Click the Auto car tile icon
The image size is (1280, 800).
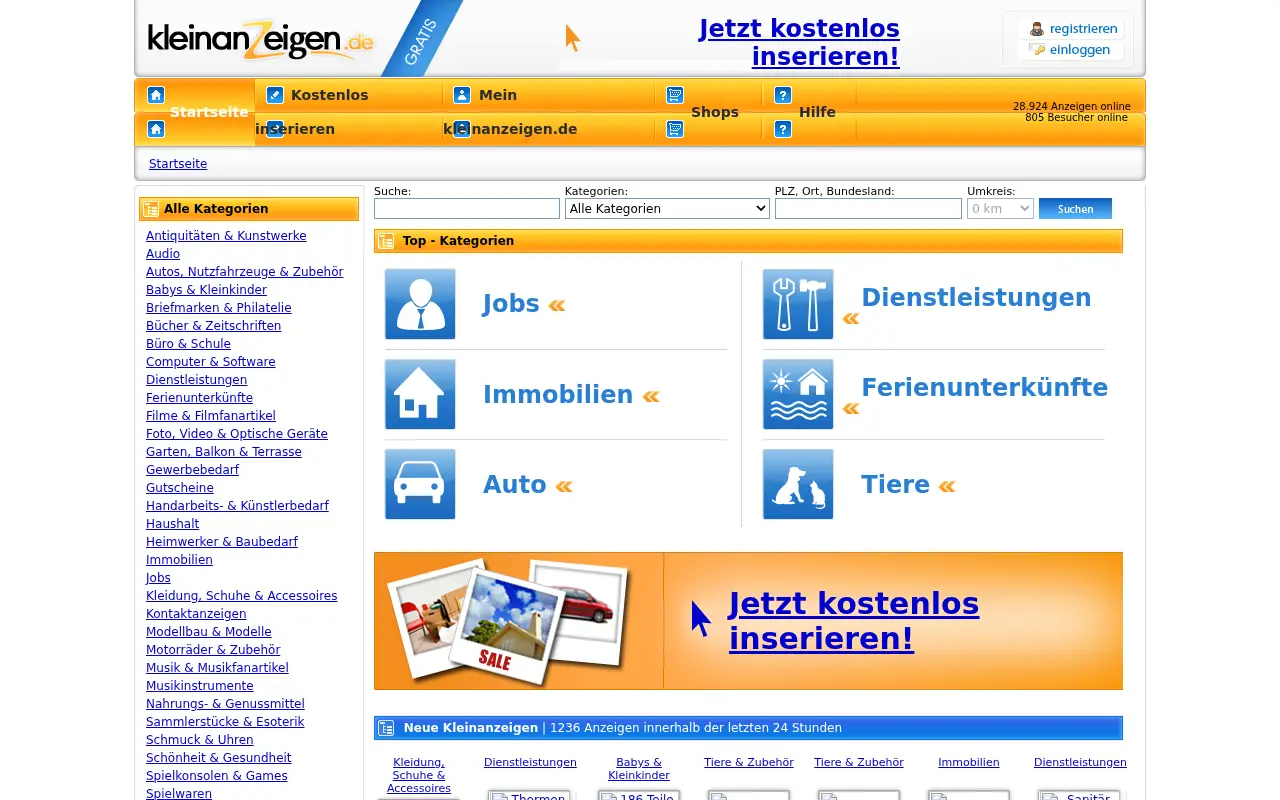pos(420,484)
